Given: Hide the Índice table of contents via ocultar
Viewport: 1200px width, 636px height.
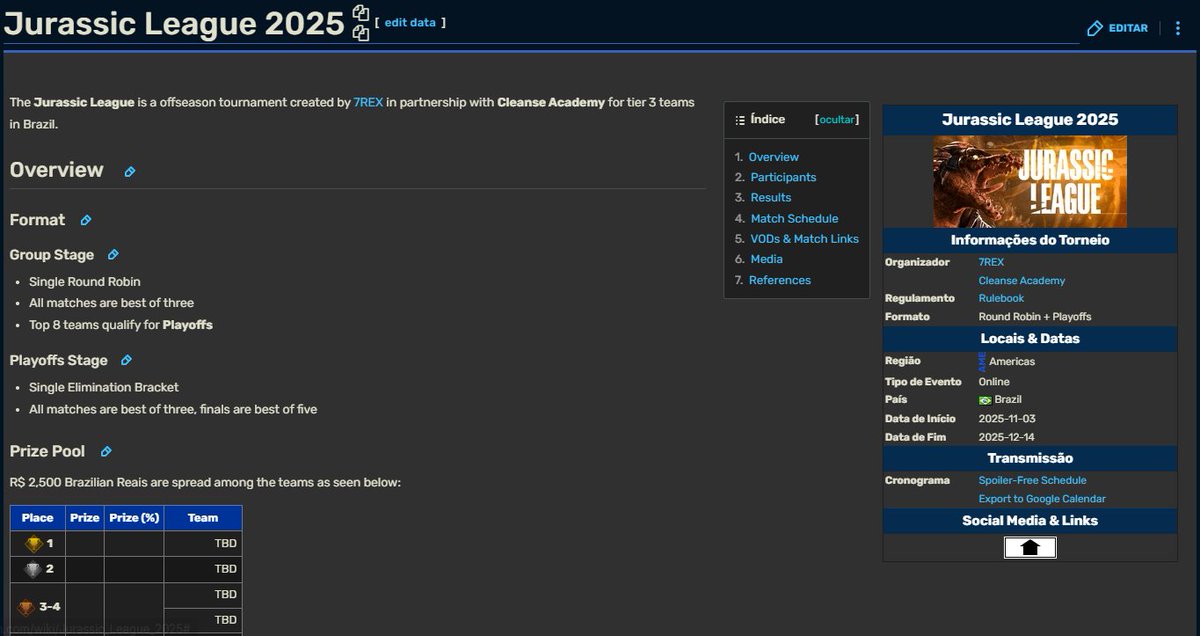Looking at the screenshot, I should pyautogui.click(x=837, y=120).
